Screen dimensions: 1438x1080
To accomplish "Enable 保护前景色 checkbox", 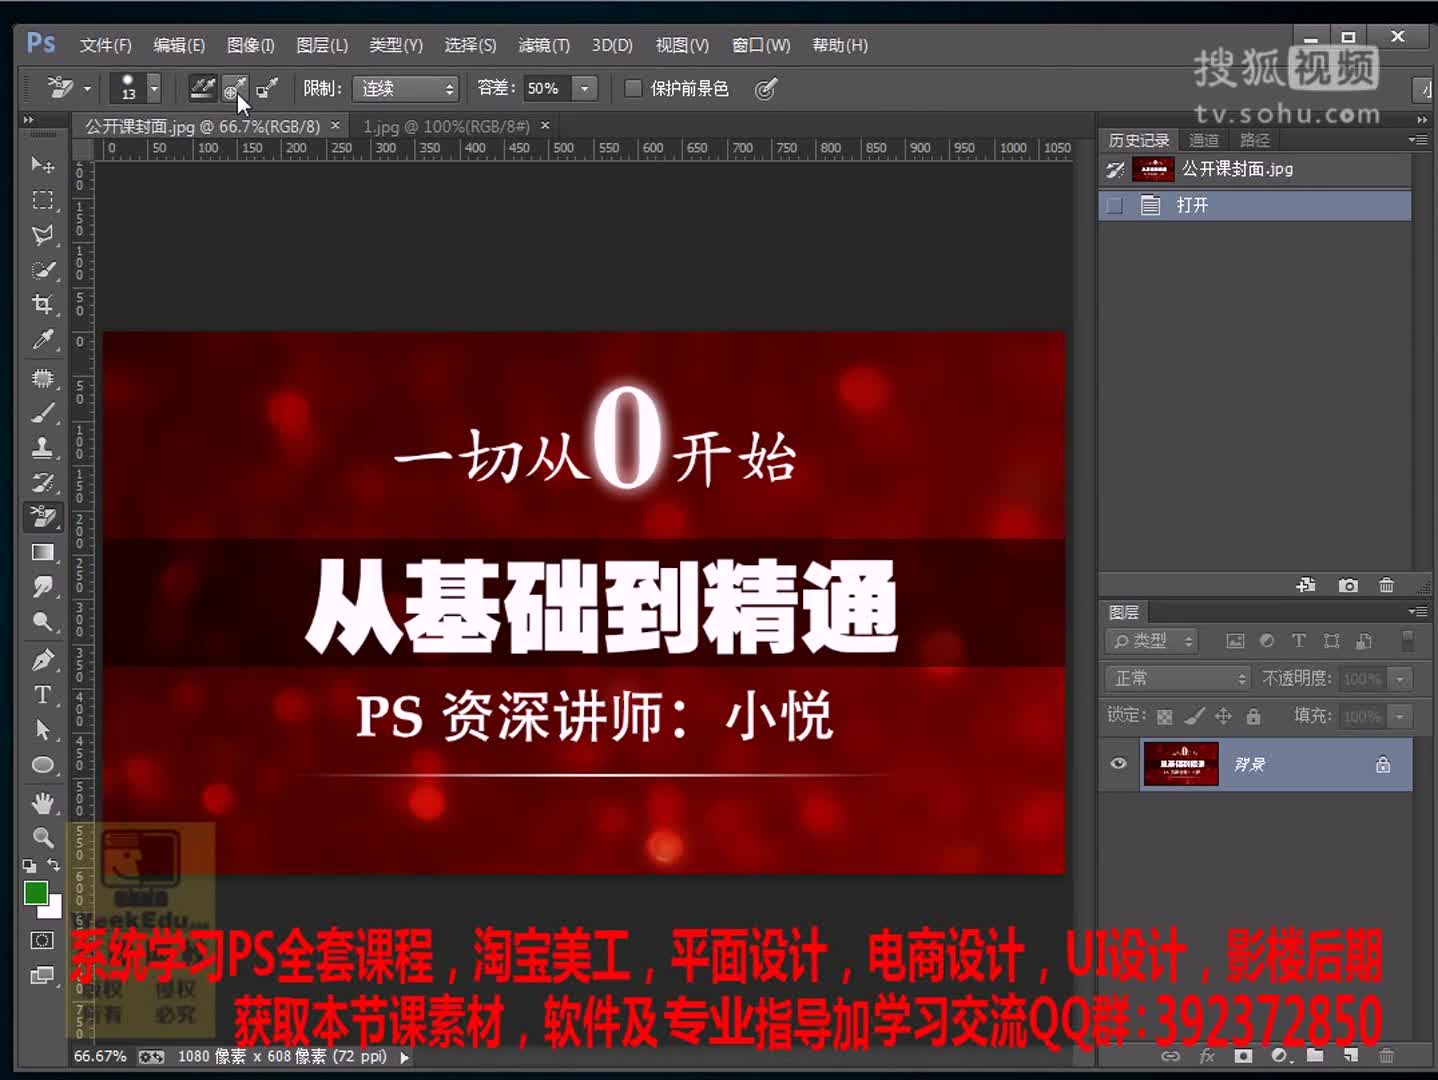I will pos(633,88).
